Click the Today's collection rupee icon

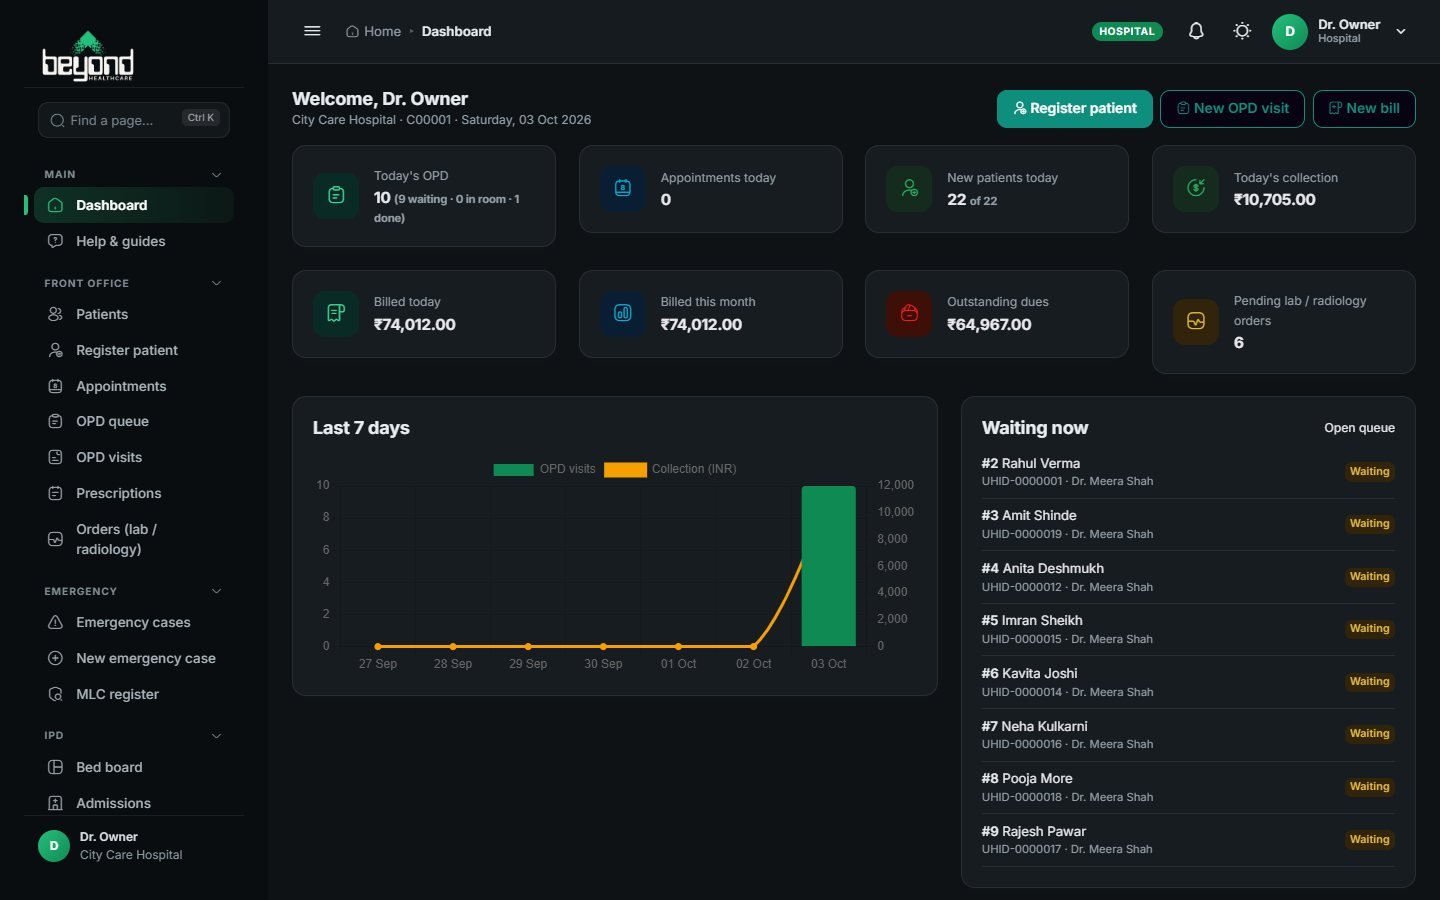[1196, 188]
